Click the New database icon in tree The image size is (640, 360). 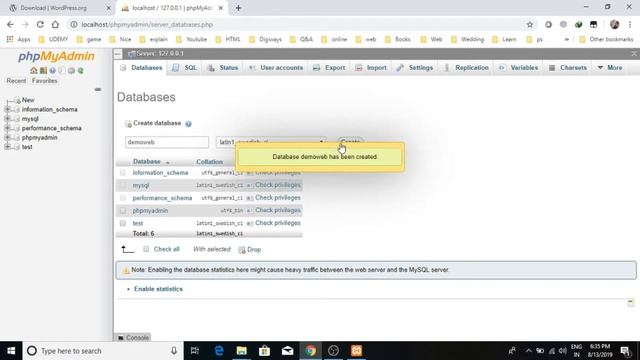click(x=17, y=100)
